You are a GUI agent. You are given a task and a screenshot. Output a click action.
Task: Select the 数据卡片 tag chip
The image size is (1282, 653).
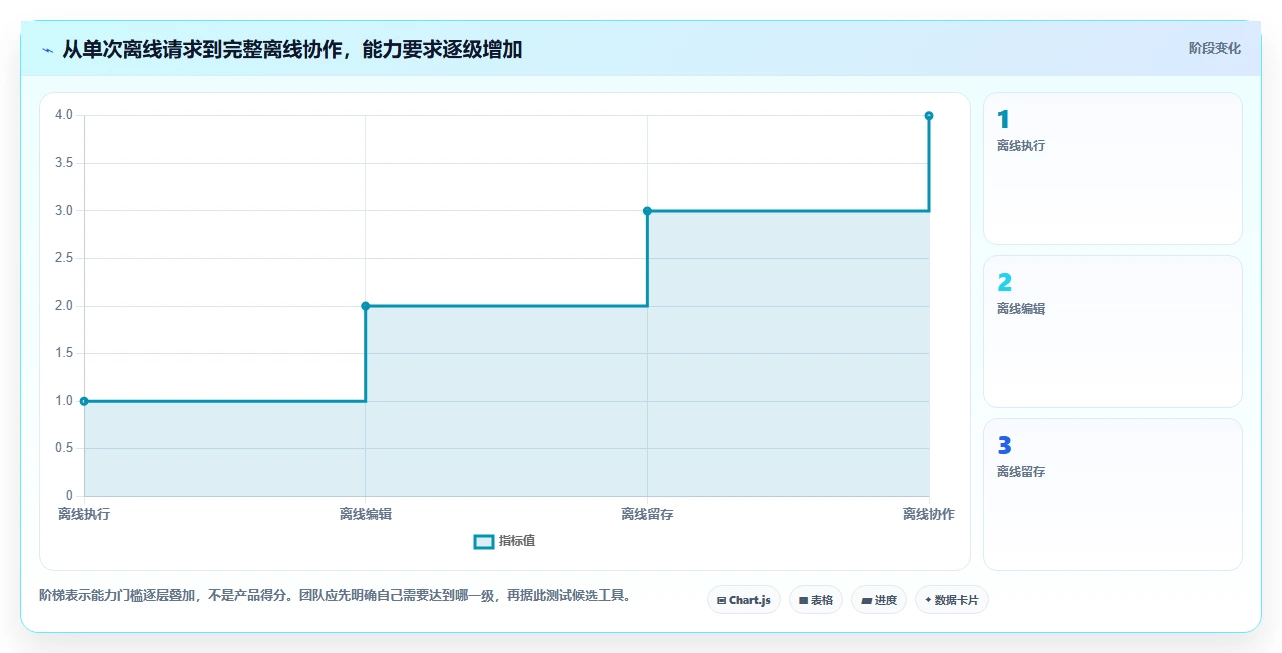[951, 600]
